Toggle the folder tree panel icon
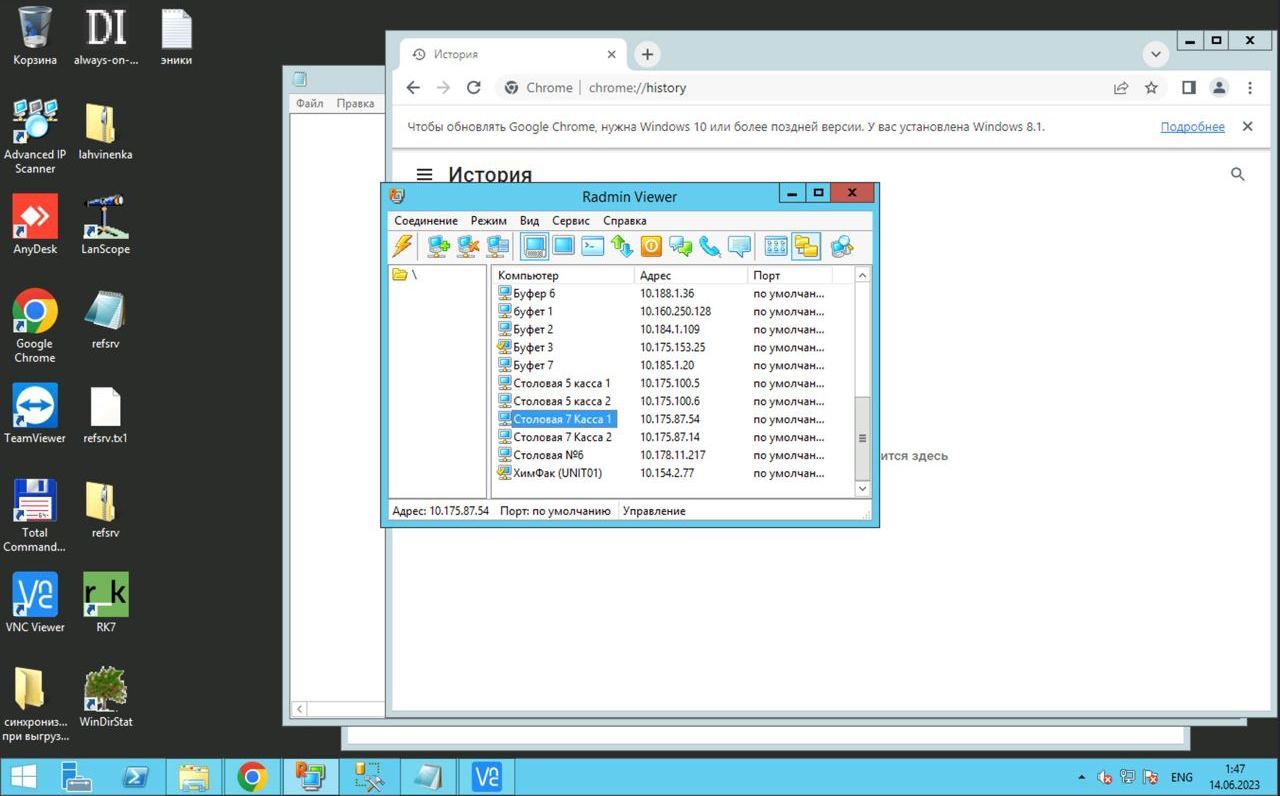Screen dimensions: 1280x796 [806, 246]
